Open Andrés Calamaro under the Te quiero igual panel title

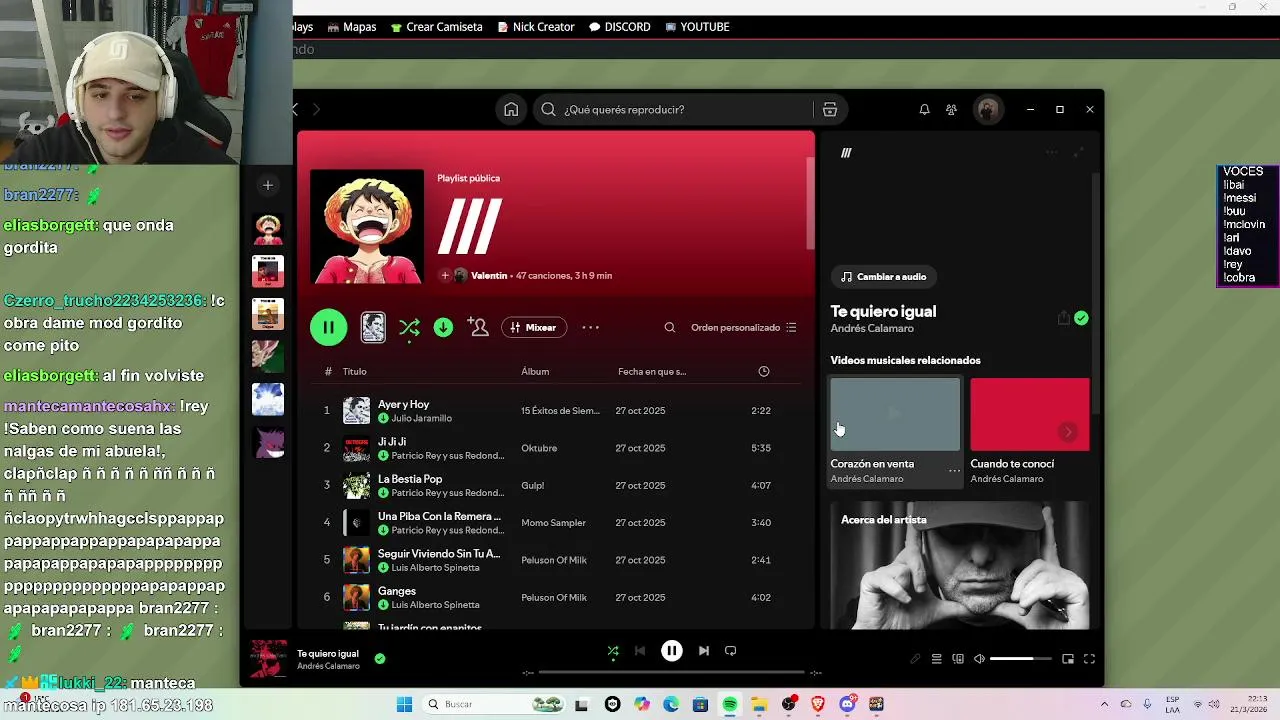click(x=872, y=329)
